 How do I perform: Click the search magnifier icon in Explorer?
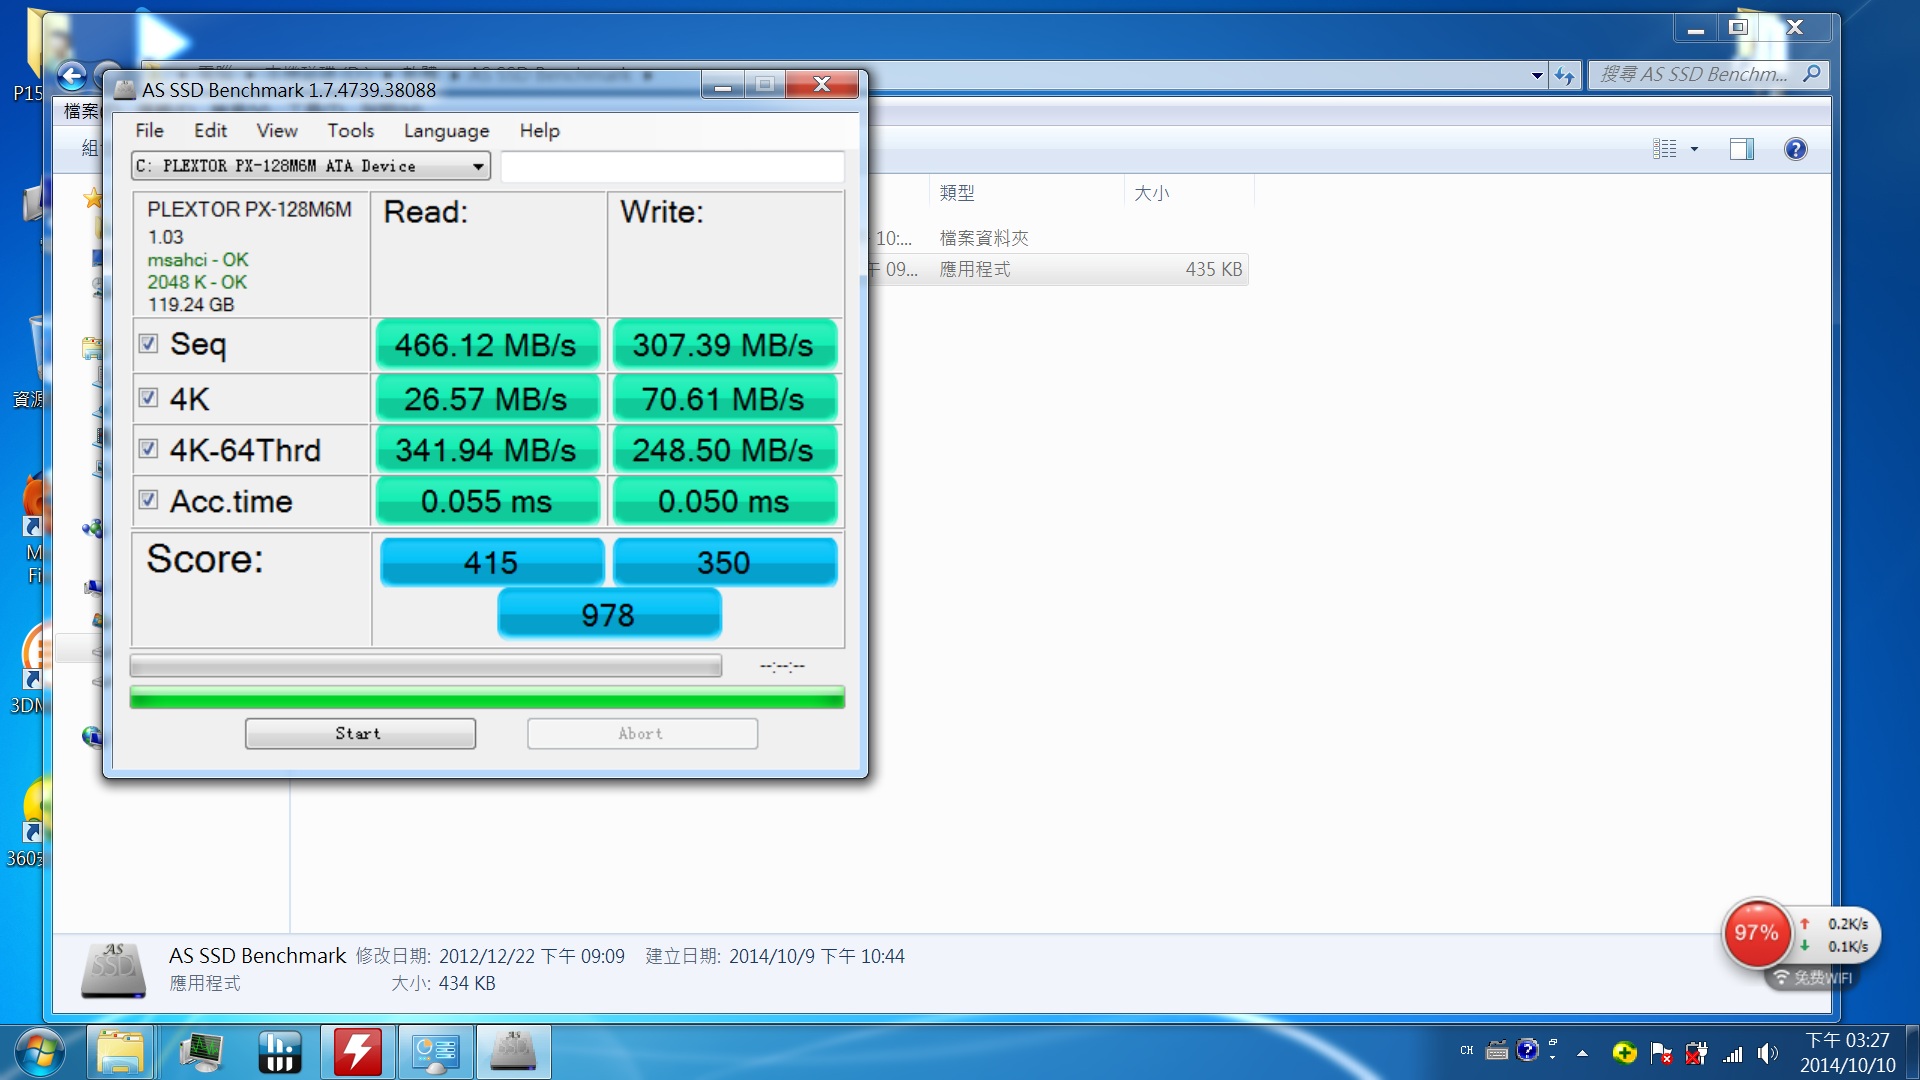click(x=1811, y=74)
